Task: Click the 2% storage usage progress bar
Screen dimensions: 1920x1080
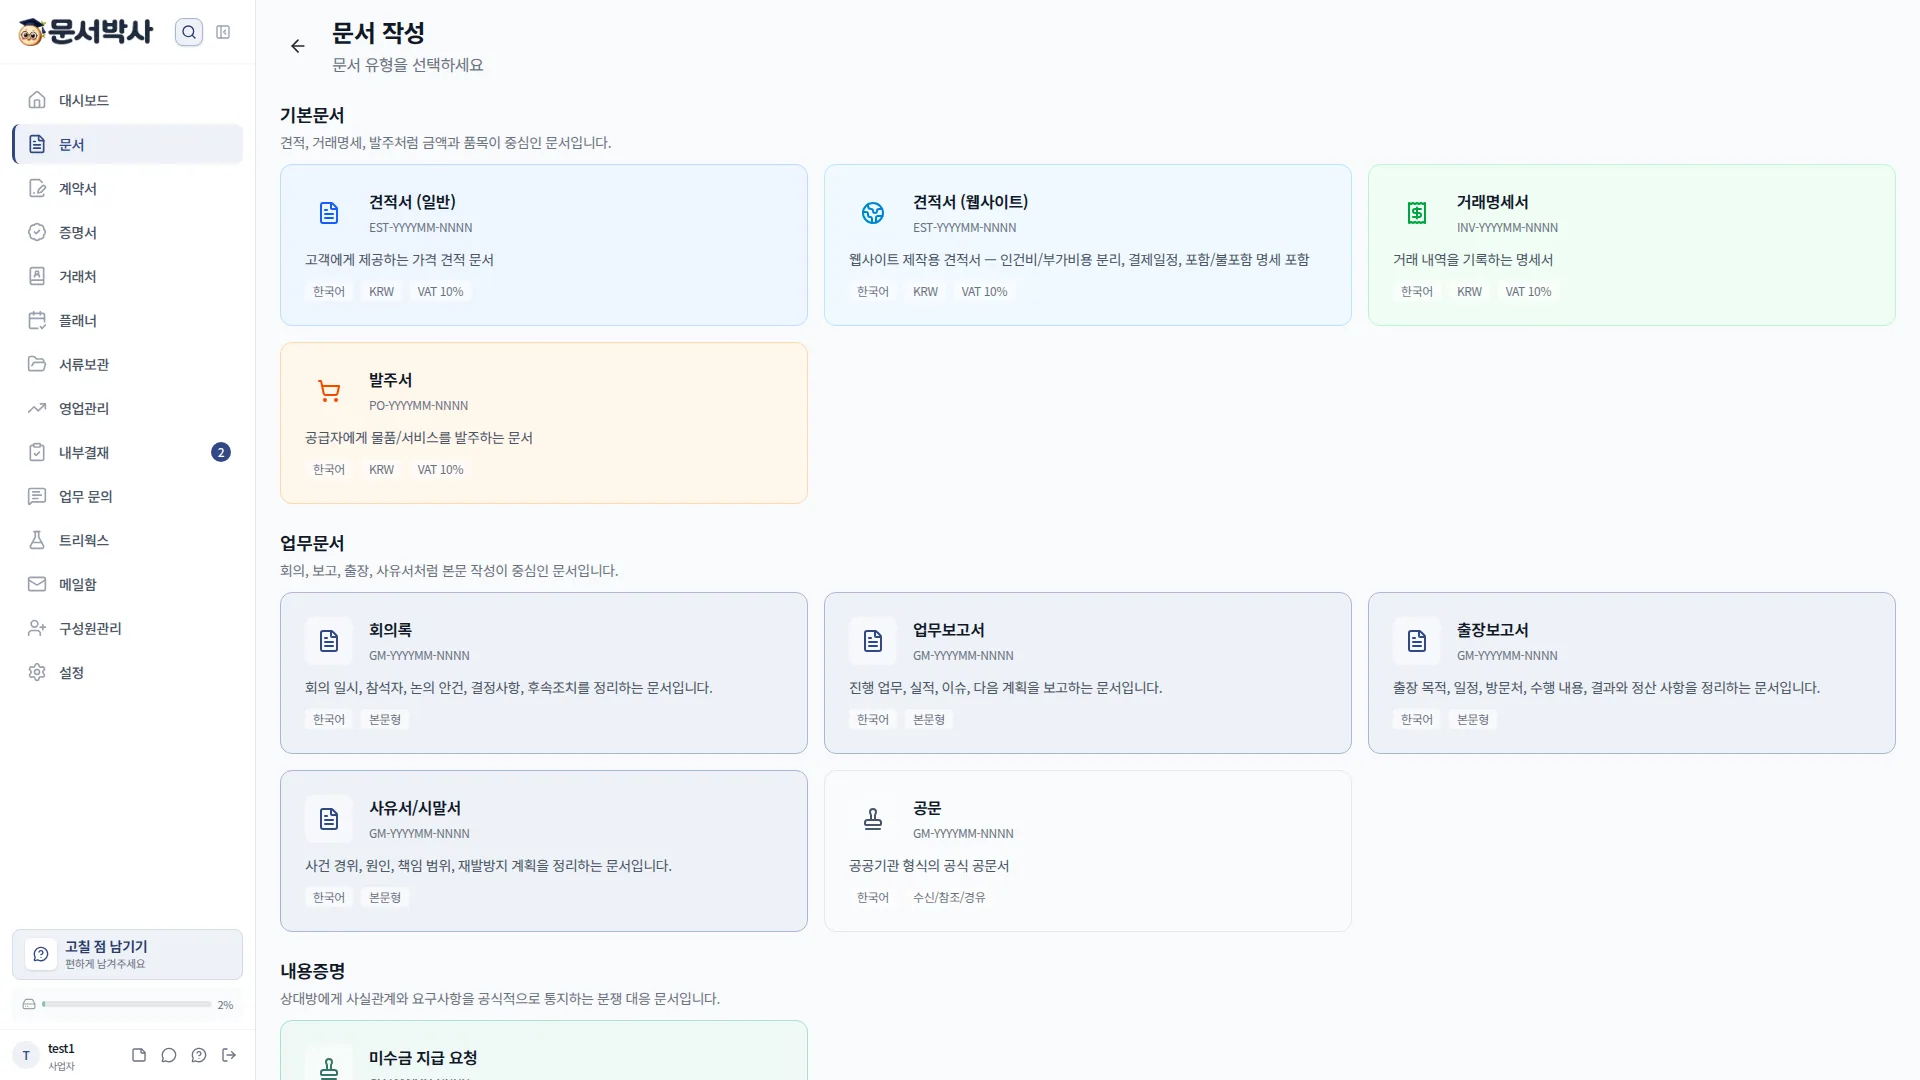Action: (127, 1004)
